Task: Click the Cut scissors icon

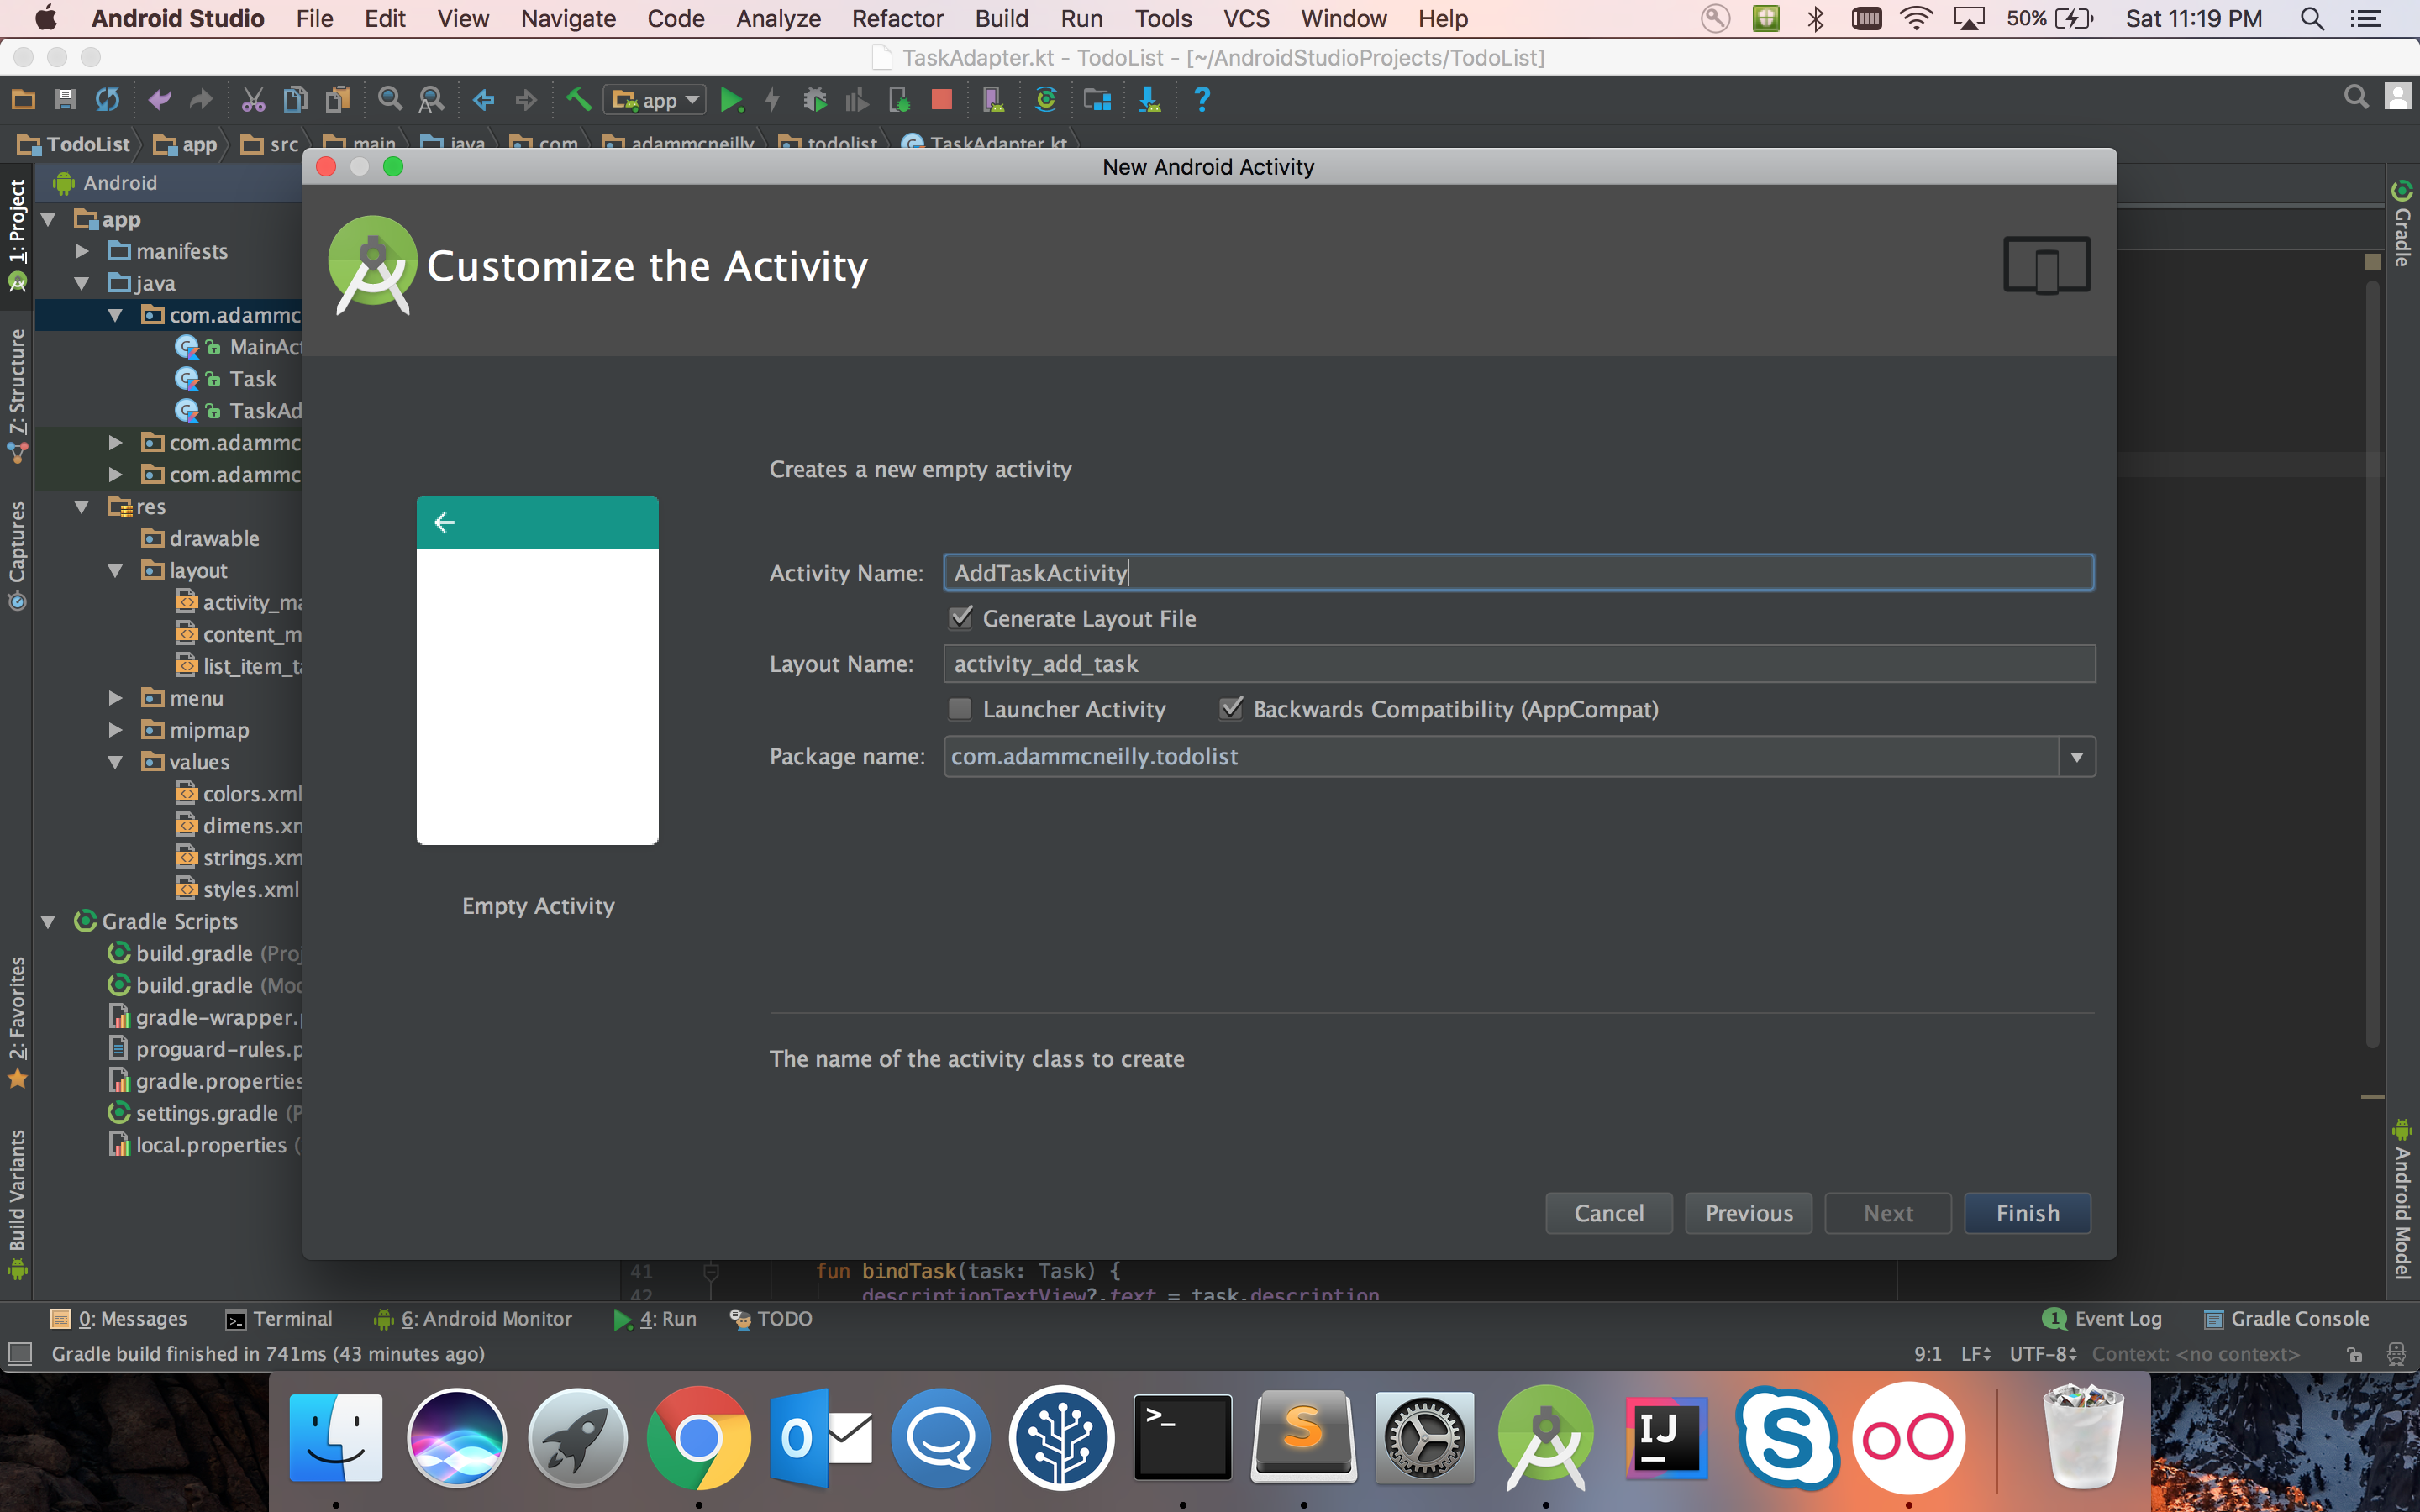Action: pos(253,100)
